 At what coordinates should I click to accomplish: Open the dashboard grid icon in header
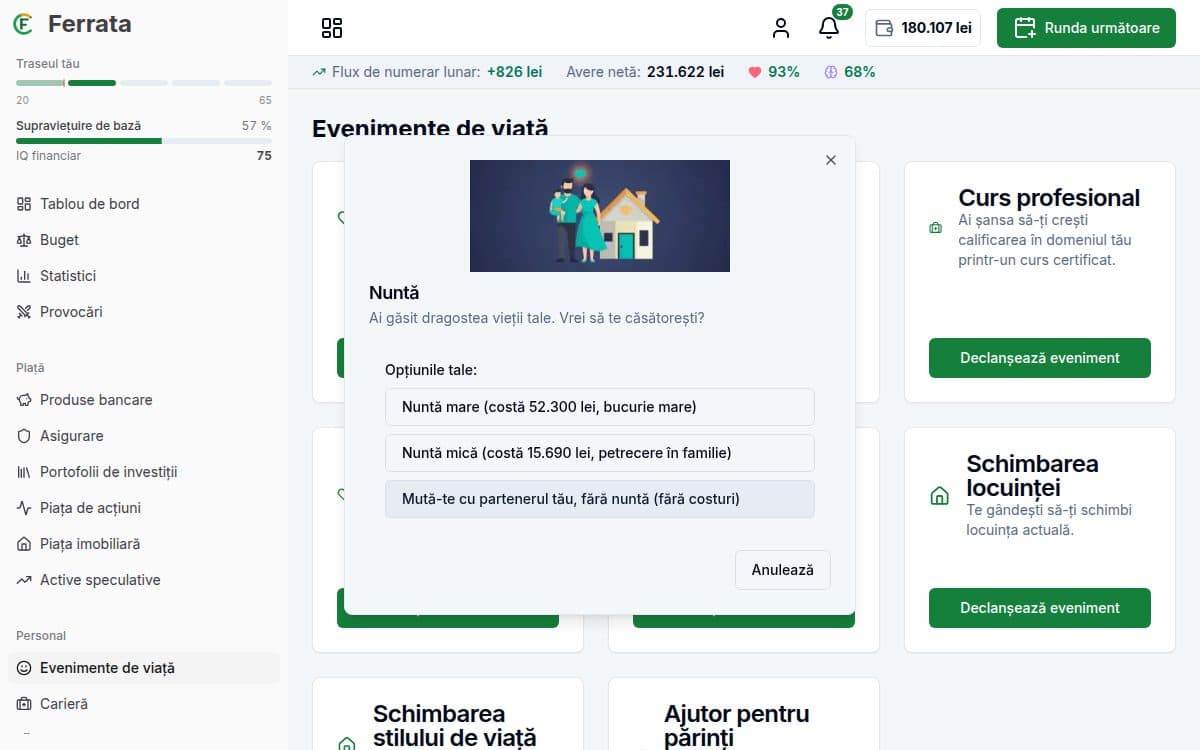point(332,28)
